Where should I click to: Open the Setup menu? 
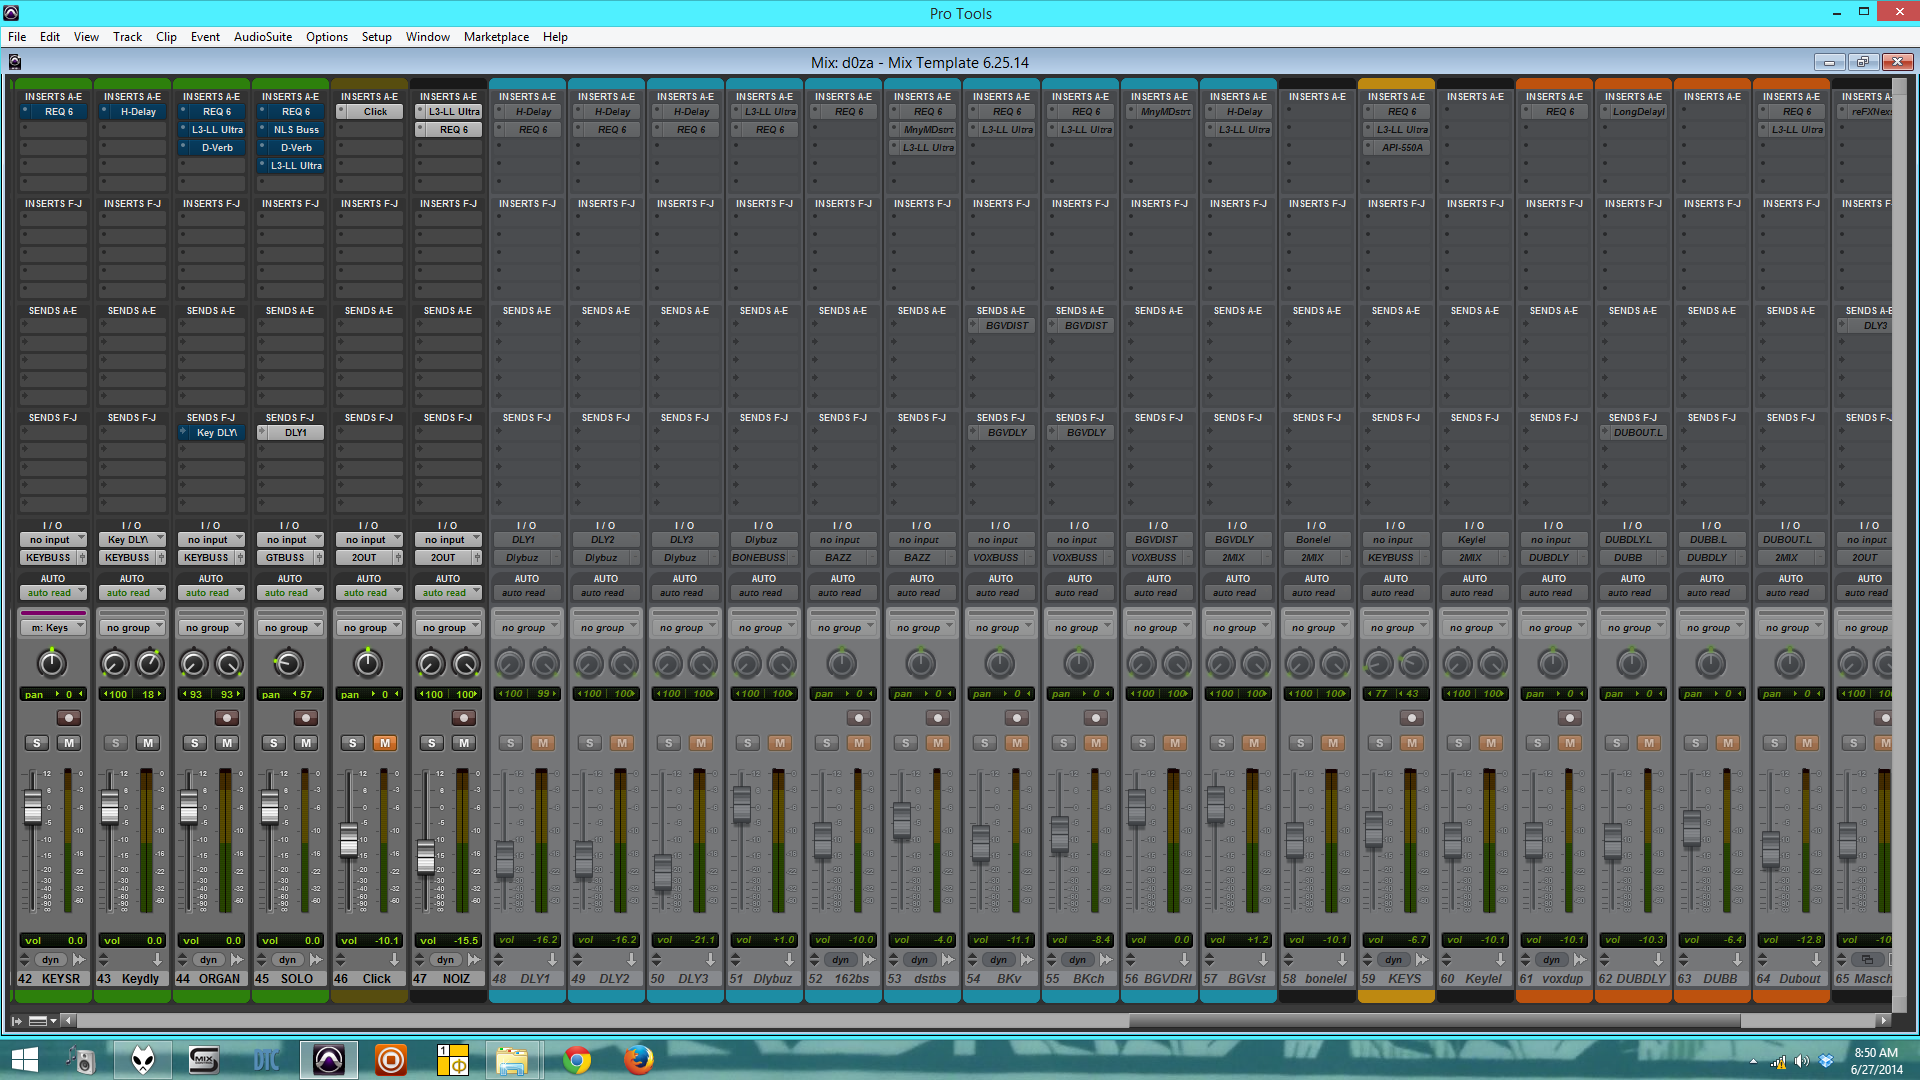click(376, 37)
